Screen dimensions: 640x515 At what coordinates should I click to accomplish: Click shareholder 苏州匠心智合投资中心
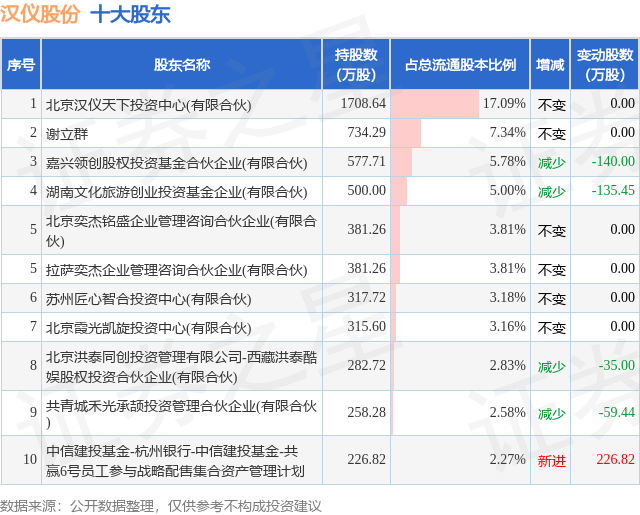(149, 299)
